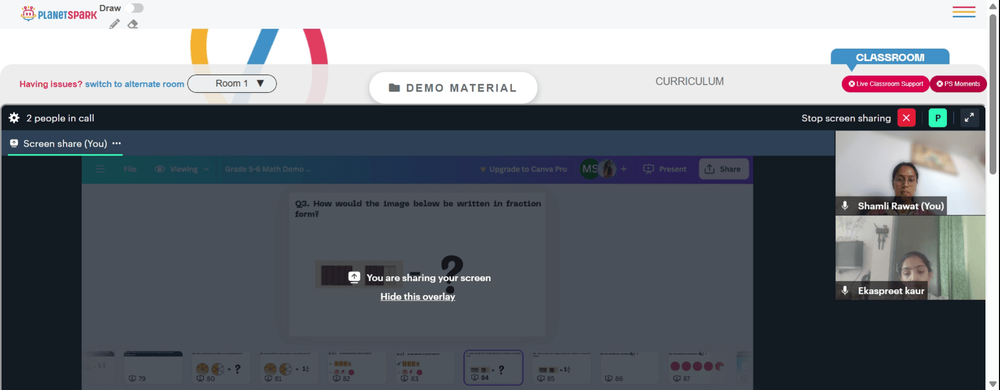Click the page vertical scrollbar
The width and height of the screenshot is (1000, 390).
click(x=992, y=93)
